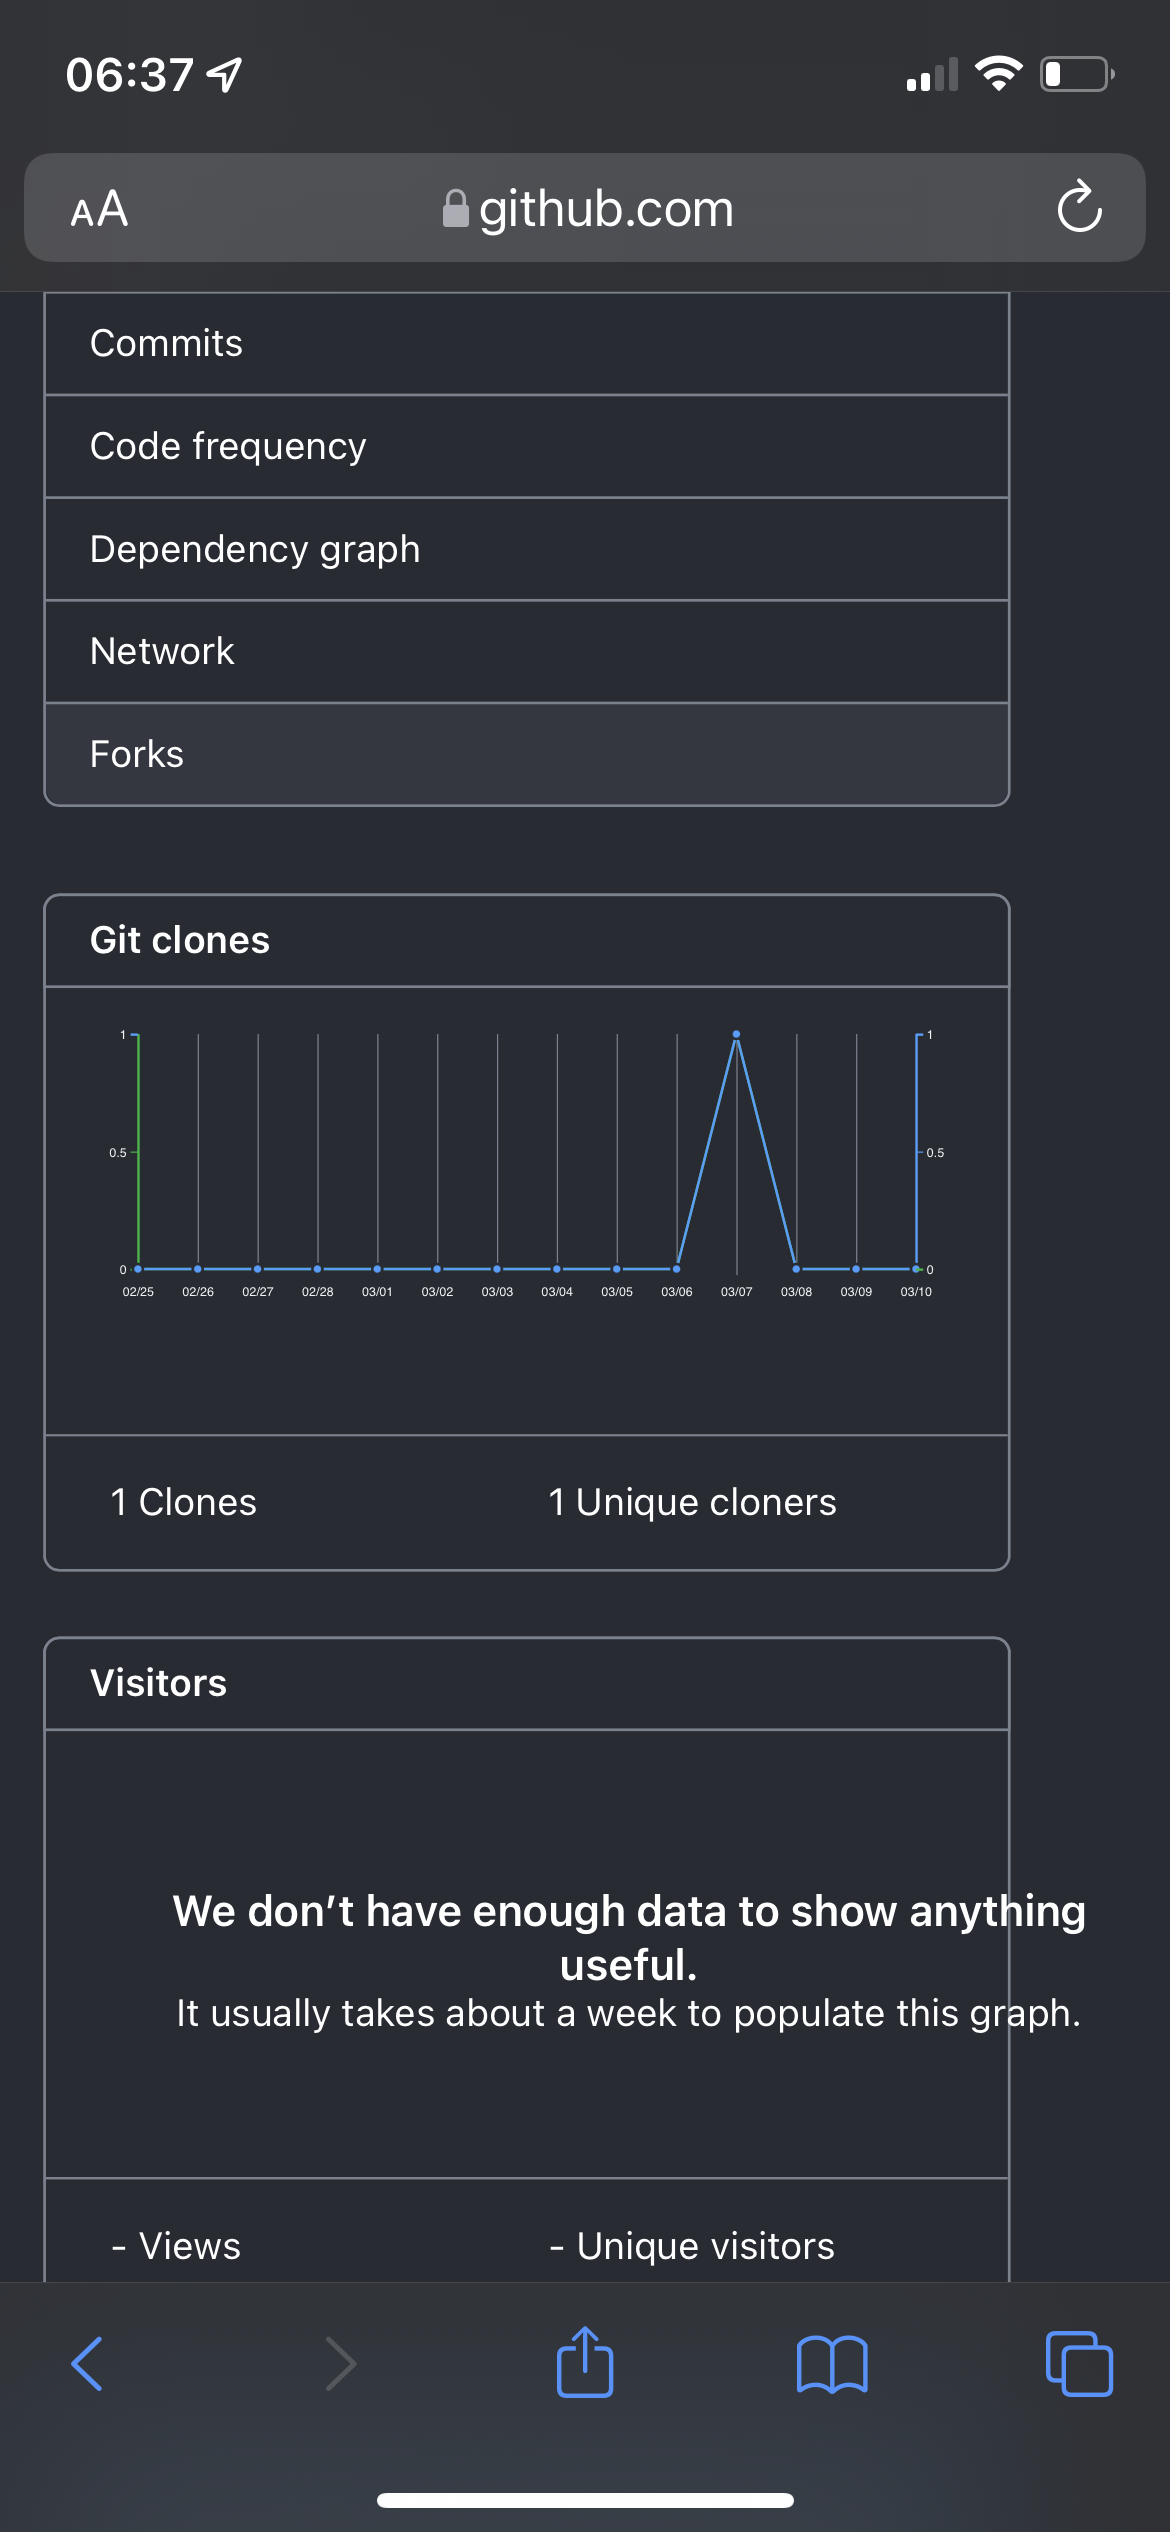Tap the 03/01 x-axis date label
This screenshot has height=2532, width=1170.
point(377,1292)
